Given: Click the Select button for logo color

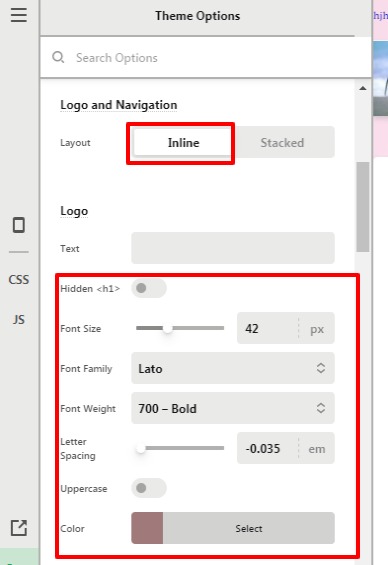Looking at the screenshot, I should coord(249,528).
